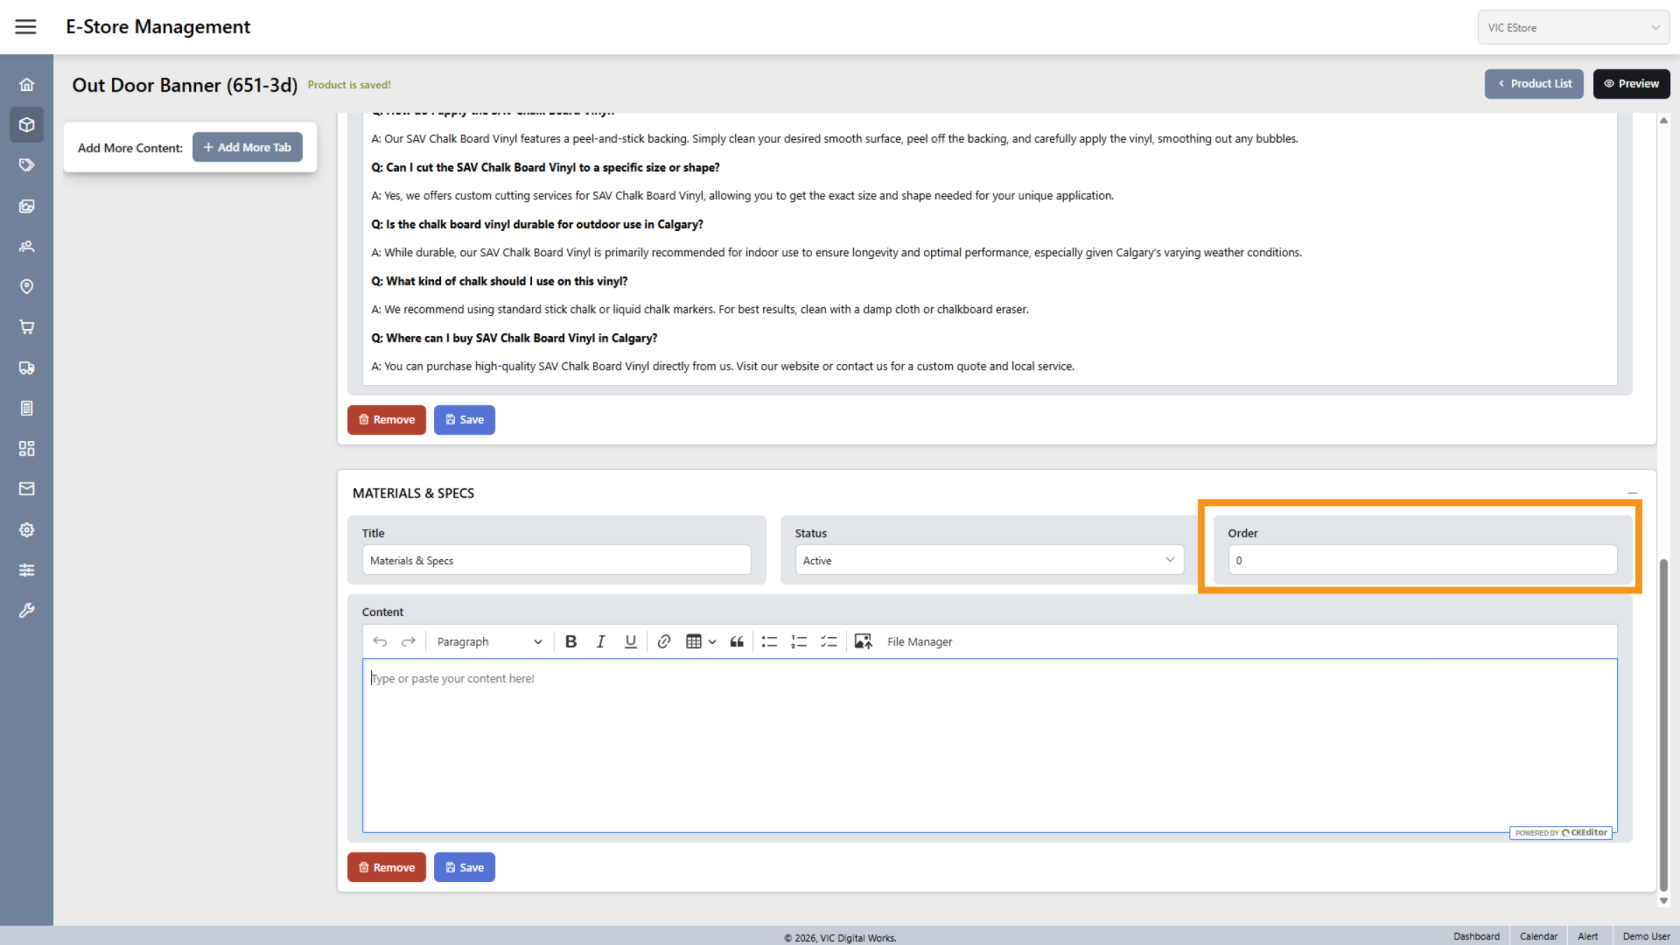This screenshot has height=945, width=1680.
Task: Save the Materials & Specs section
Action: [464, 867]
